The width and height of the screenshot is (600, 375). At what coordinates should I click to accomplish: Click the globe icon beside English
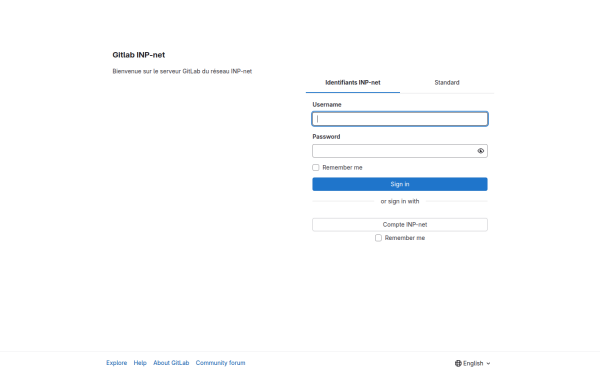458,363
